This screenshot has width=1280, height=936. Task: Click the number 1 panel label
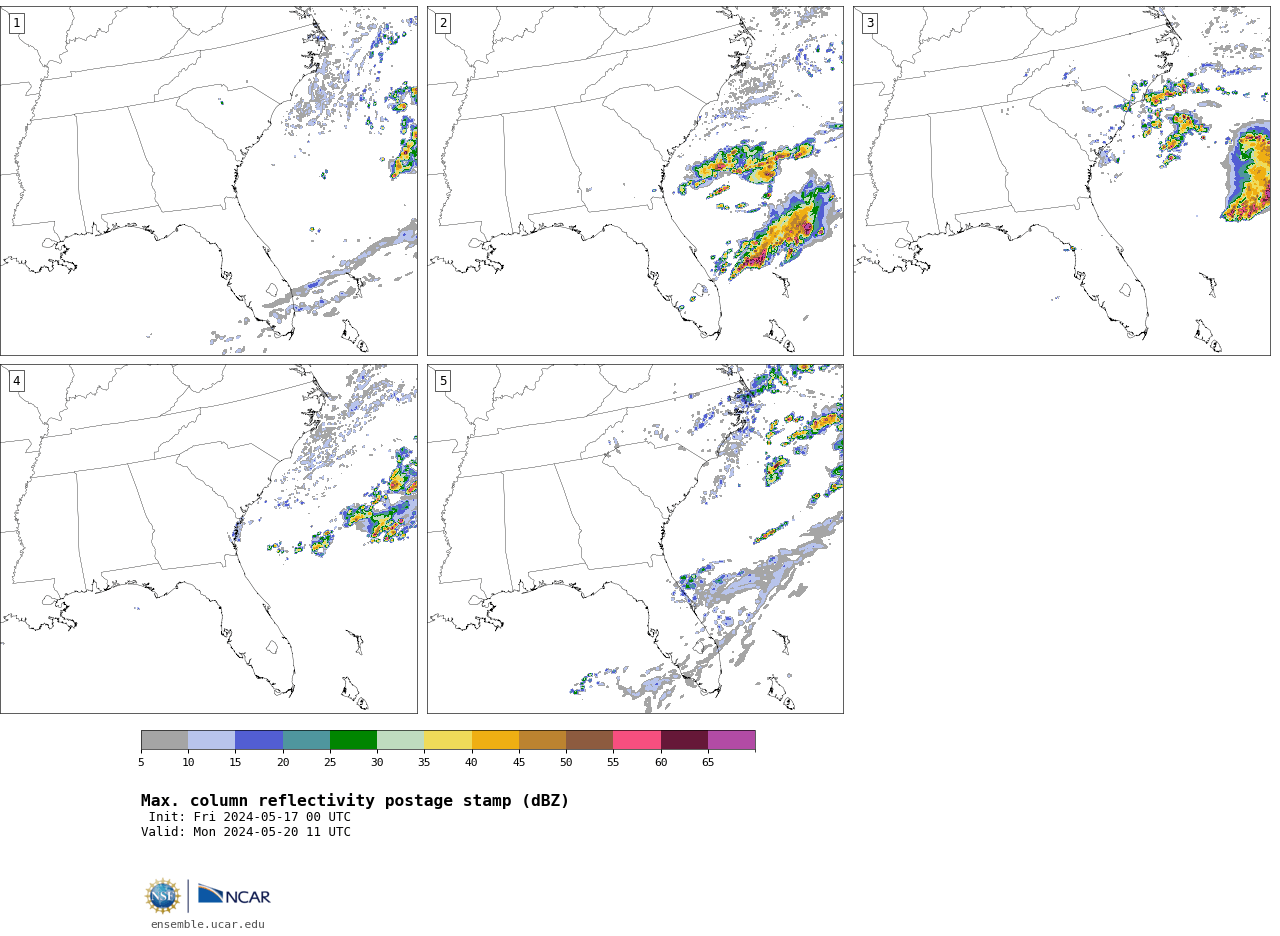(x=16, y=23)
